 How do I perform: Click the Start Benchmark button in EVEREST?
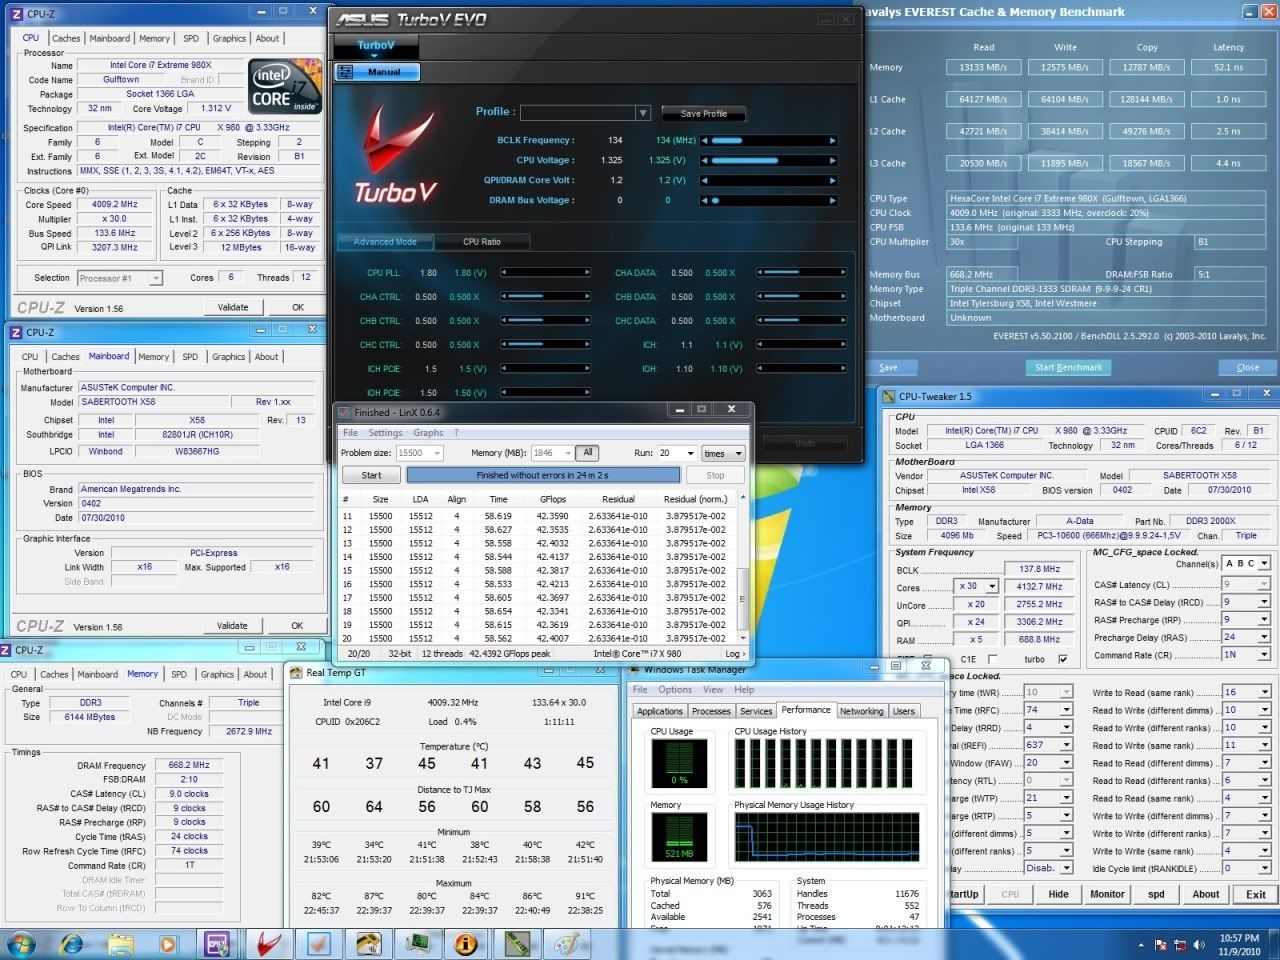(1068, 367)
